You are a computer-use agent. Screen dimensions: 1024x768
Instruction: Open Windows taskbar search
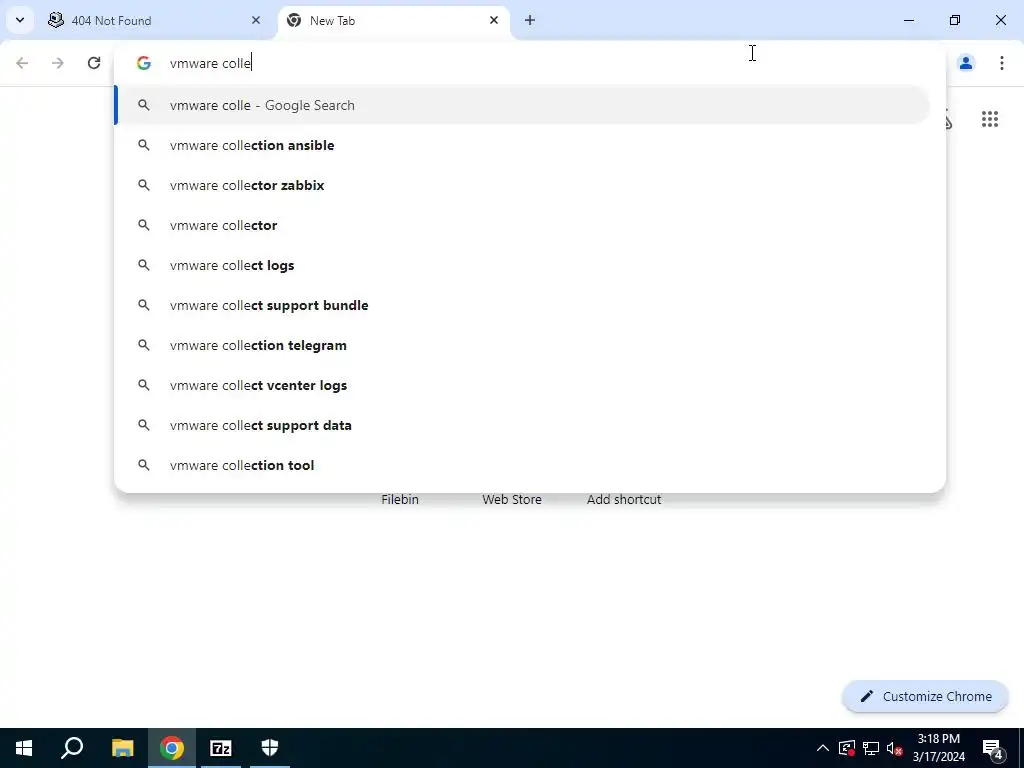point(72,748)
